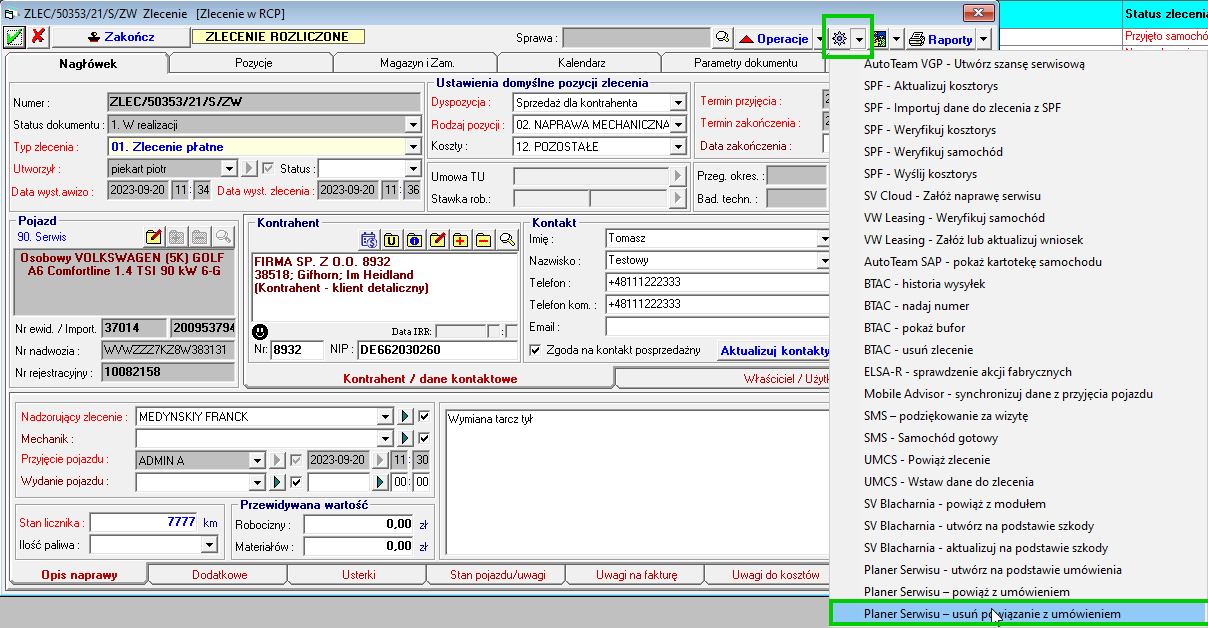Expand the Dyspozycja dropdown
Image resolution: width=1208 pixels, height=628 pixels.
pos(678,102)
